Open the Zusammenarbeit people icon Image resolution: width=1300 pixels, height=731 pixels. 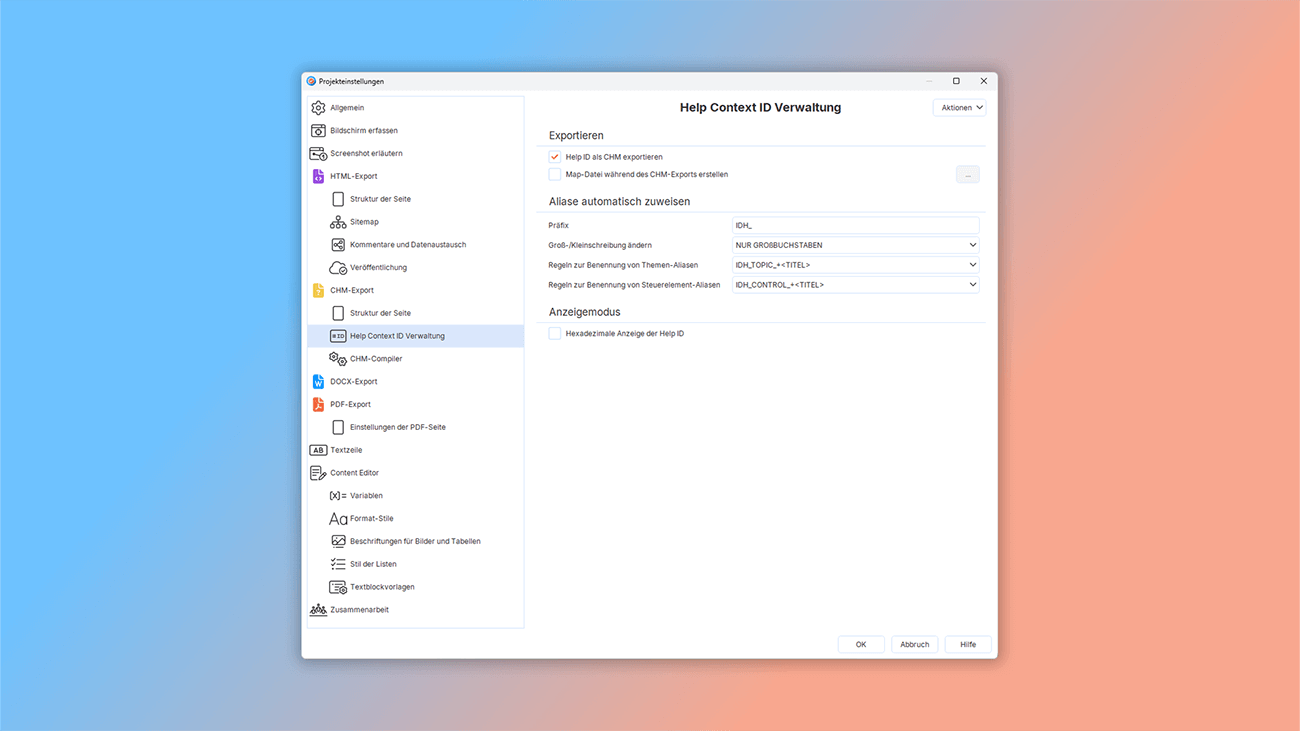point(318,610)
